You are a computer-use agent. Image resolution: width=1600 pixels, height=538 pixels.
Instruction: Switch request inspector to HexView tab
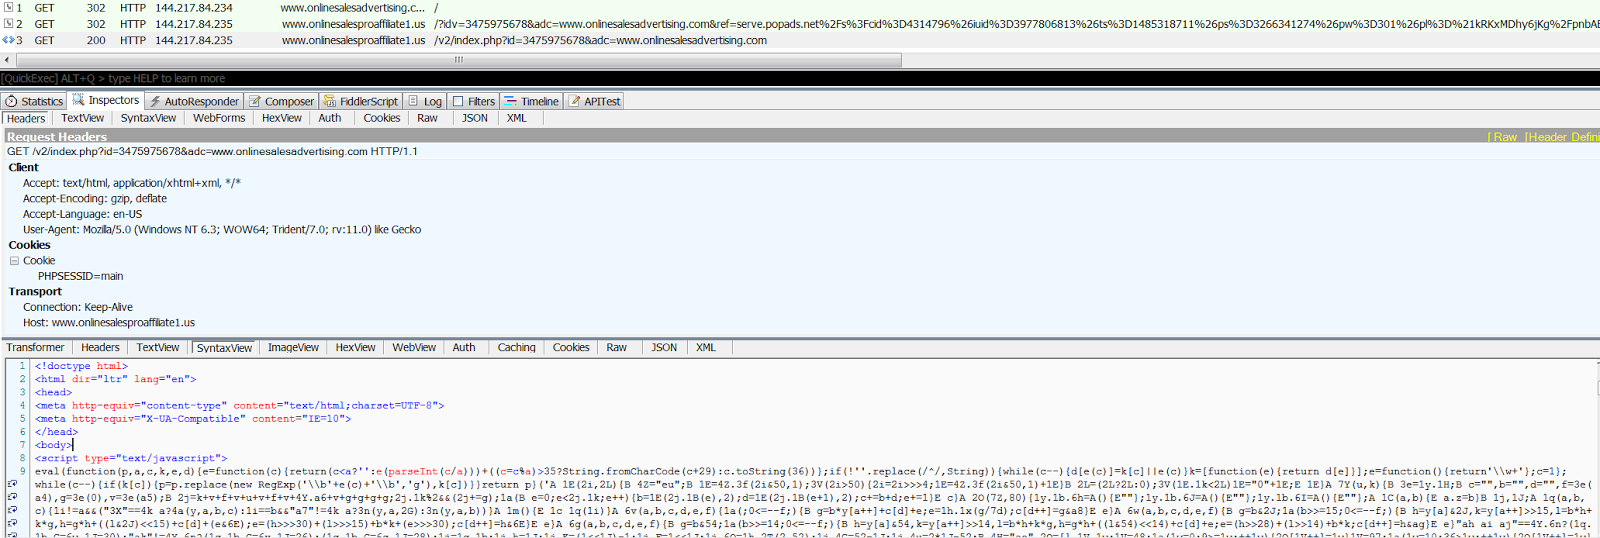(x=281, y=118)
